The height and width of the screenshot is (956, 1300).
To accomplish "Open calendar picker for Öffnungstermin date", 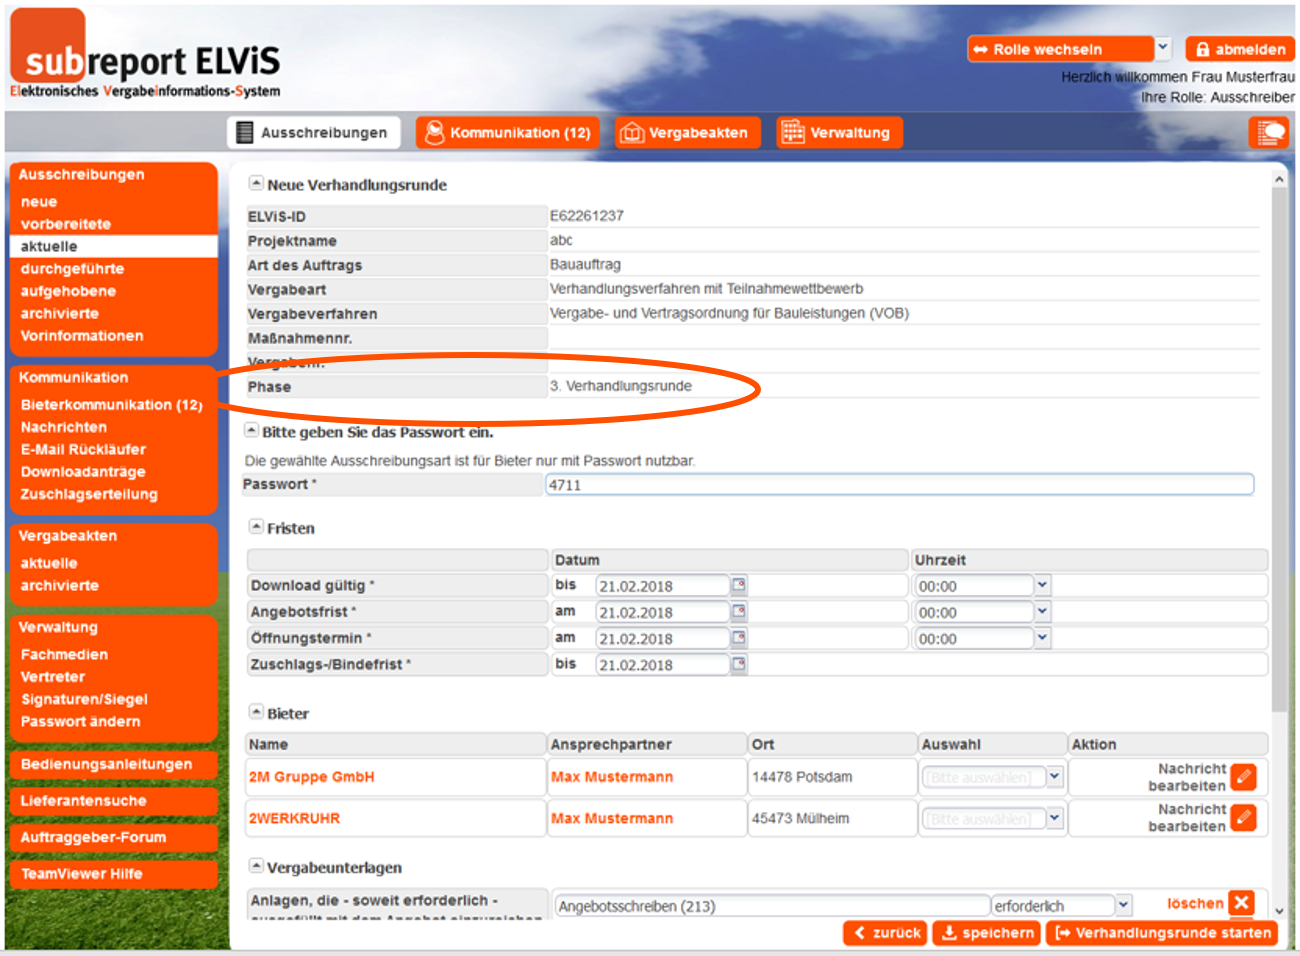I will click(738, 637).
